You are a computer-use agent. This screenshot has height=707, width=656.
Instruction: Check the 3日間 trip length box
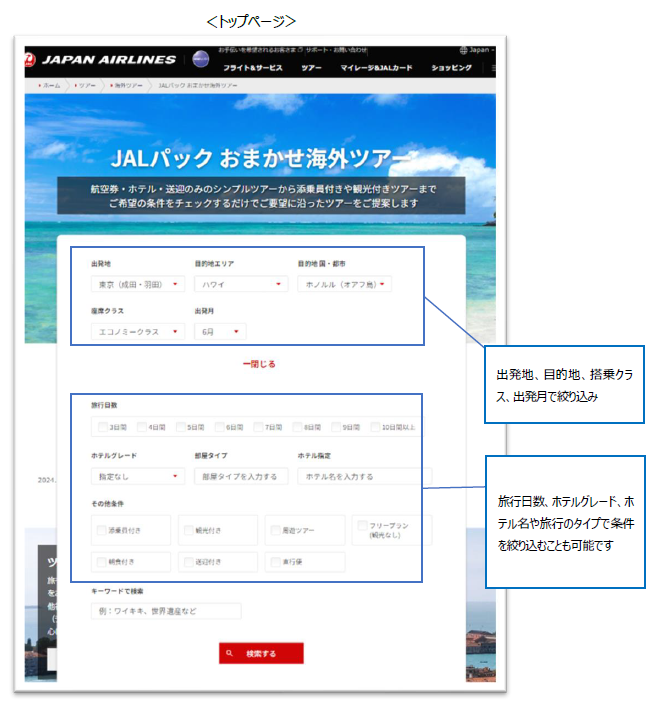click(x=103, y=427)
